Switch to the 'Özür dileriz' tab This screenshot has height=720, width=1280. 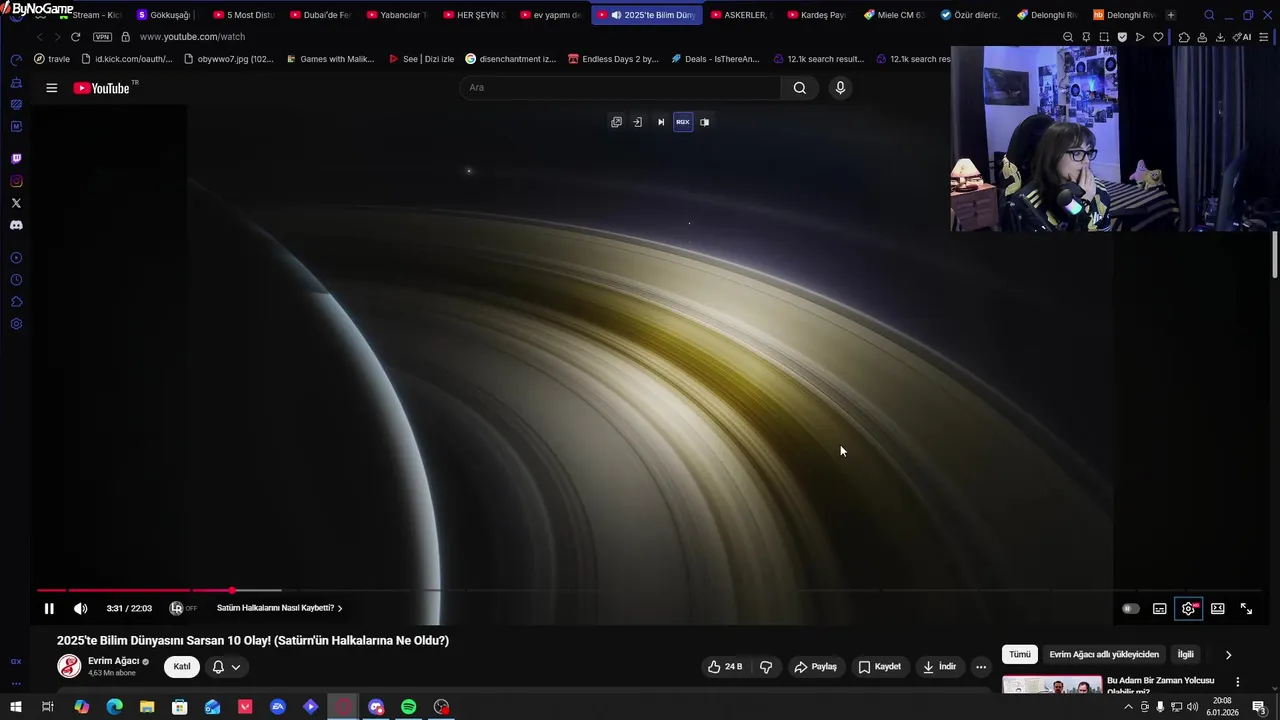[971, 15]
